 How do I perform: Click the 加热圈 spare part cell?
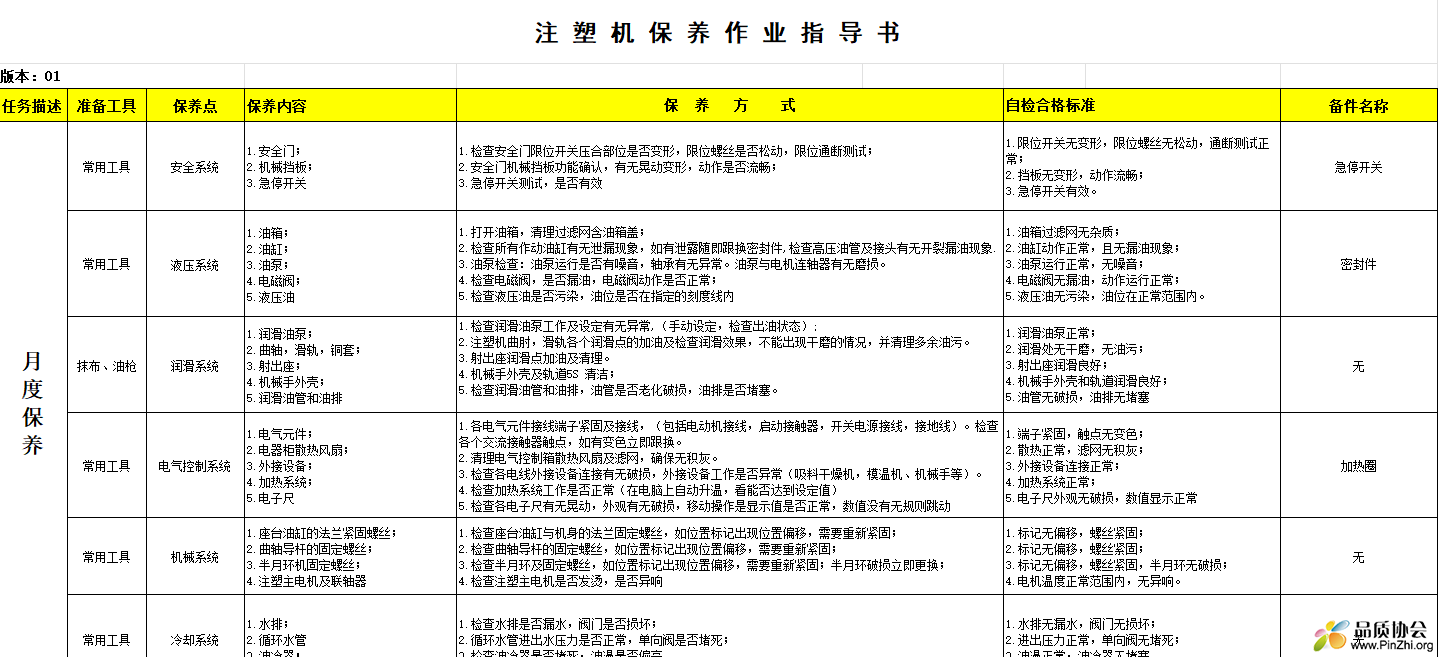click(x=1359, y=466)
